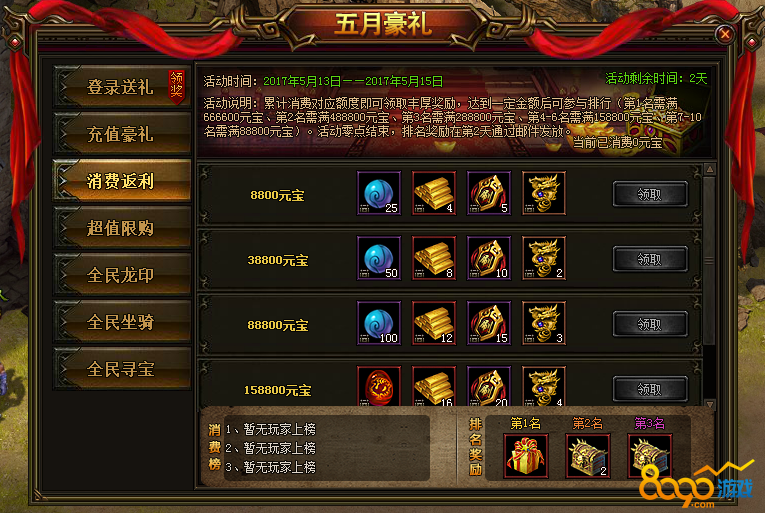Click the gold bars icon in 38800元宝 row
This screenshot has width=765, height=513.
coord(434,258)
